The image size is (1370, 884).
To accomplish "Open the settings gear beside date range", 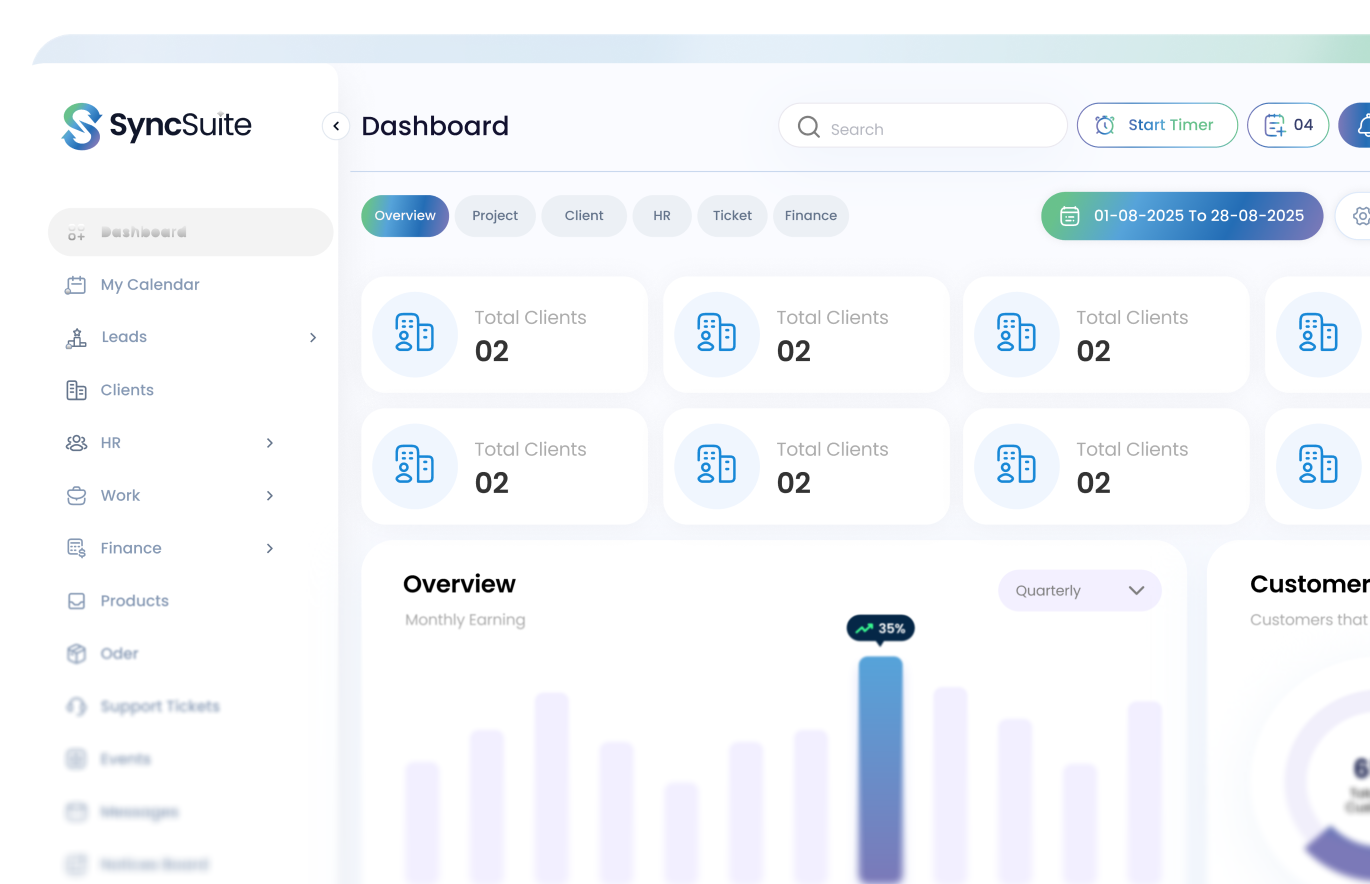I will click(1360, 216).
